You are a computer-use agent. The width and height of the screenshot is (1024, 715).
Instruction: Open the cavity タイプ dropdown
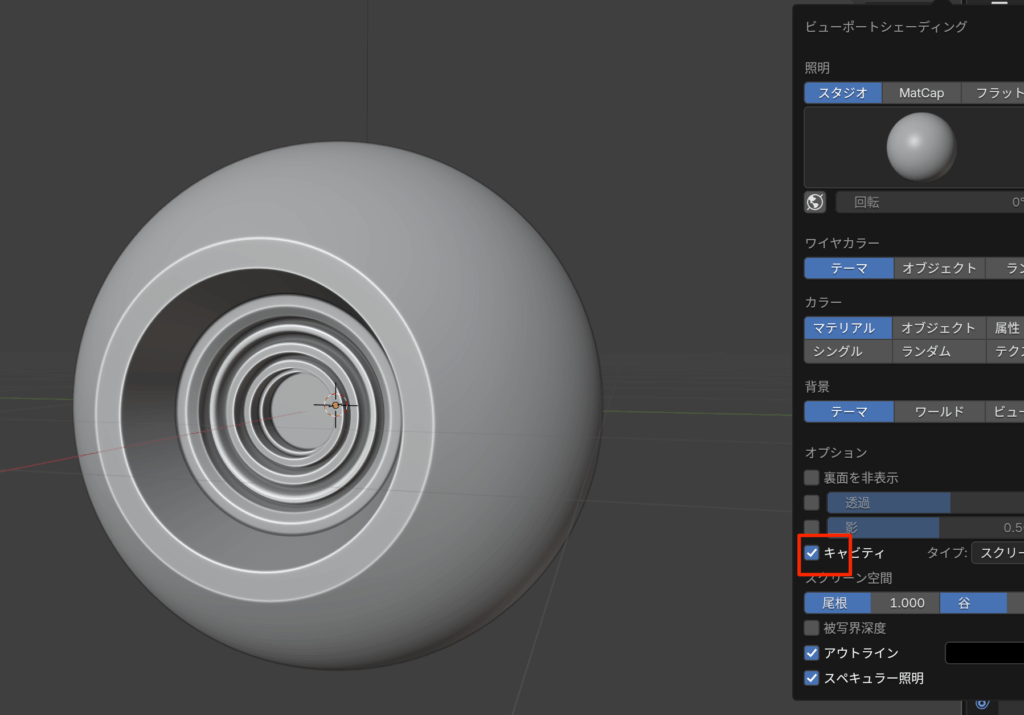click(x=998, y=553)
